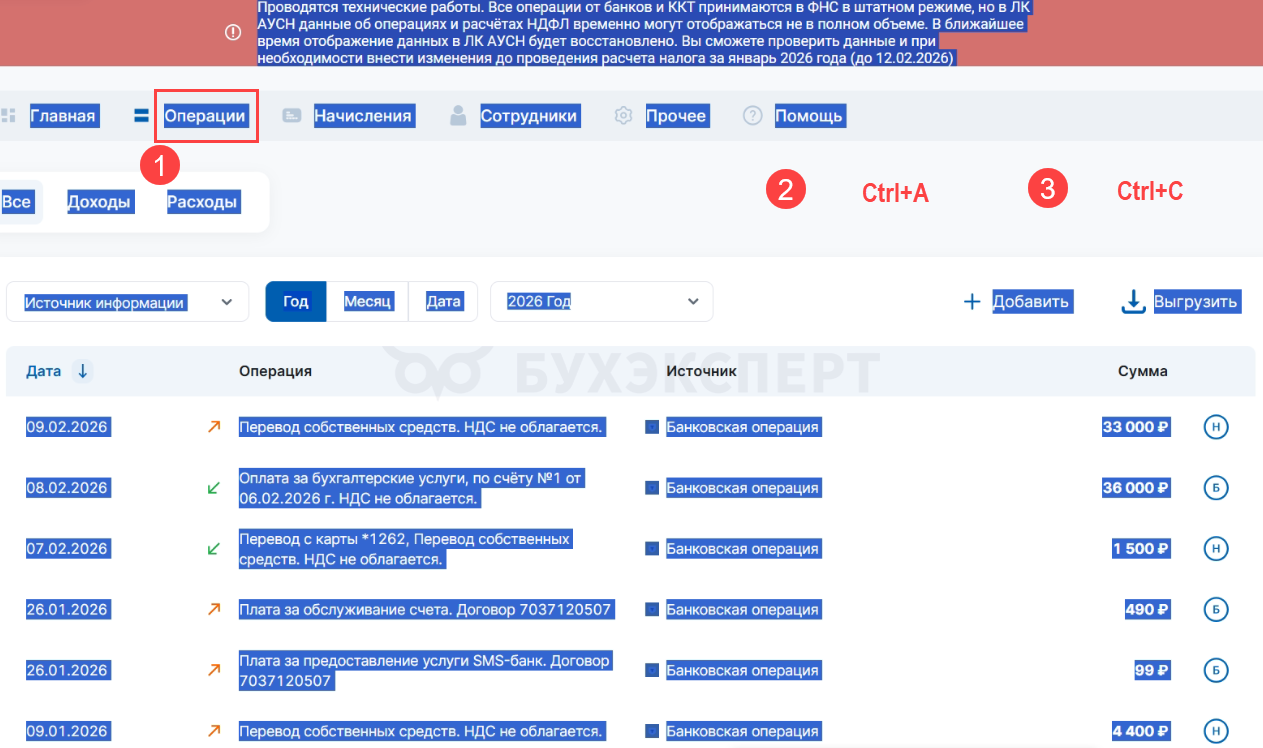
Task: Open the Помощь menu item
Action: (x=809, y=116)
